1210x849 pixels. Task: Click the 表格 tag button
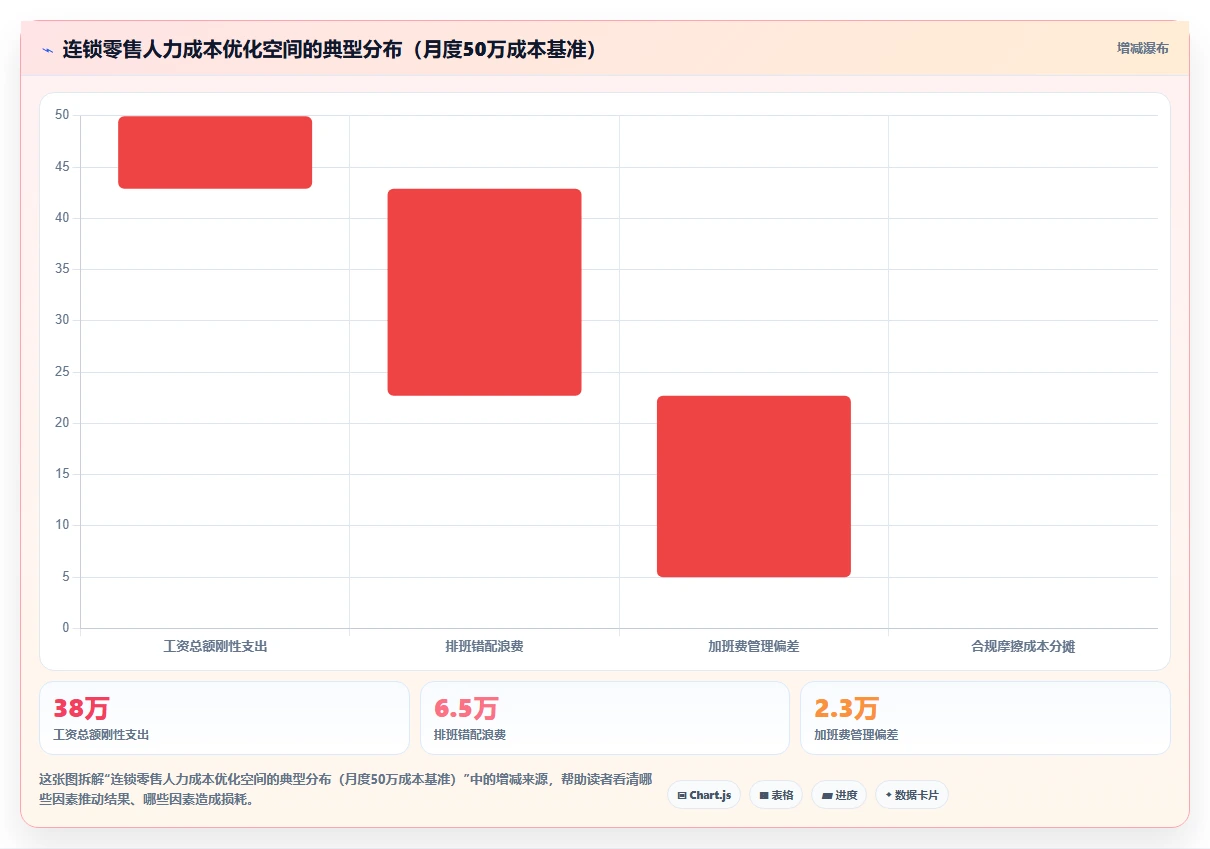[776, 795]
